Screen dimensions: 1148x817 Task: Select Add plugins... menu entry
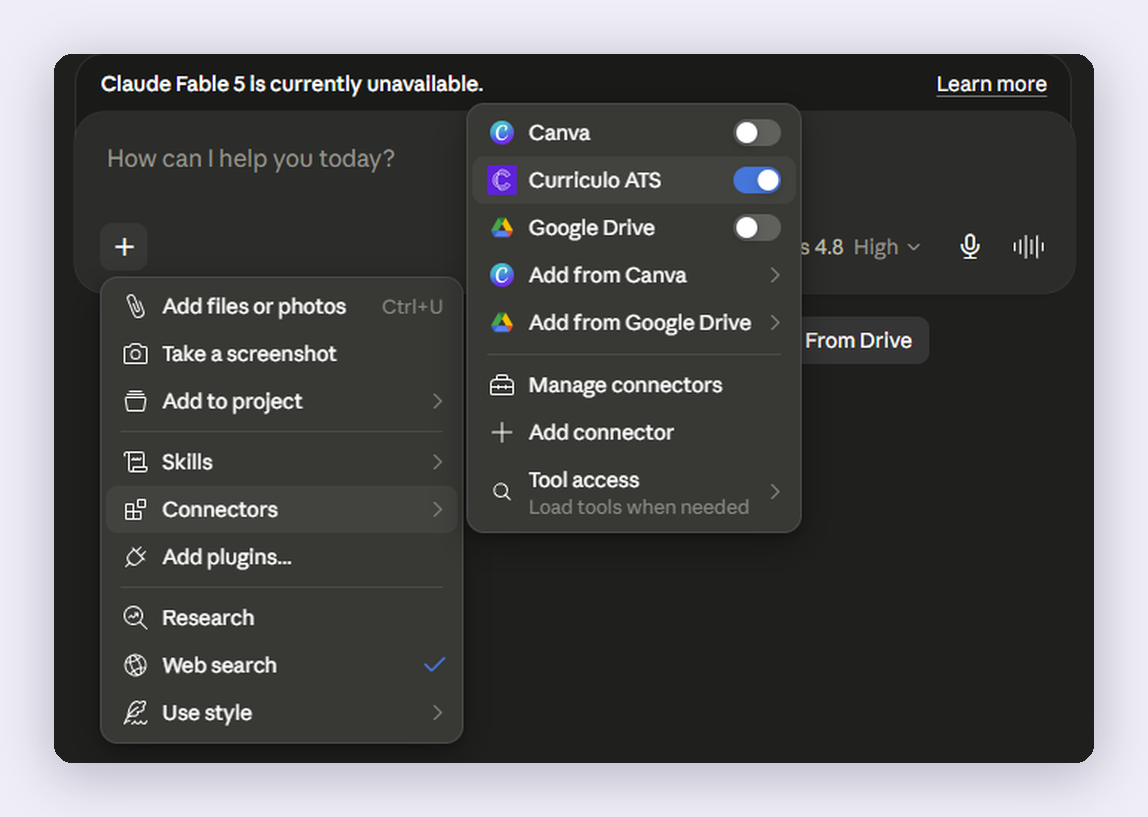coord(282,557)
